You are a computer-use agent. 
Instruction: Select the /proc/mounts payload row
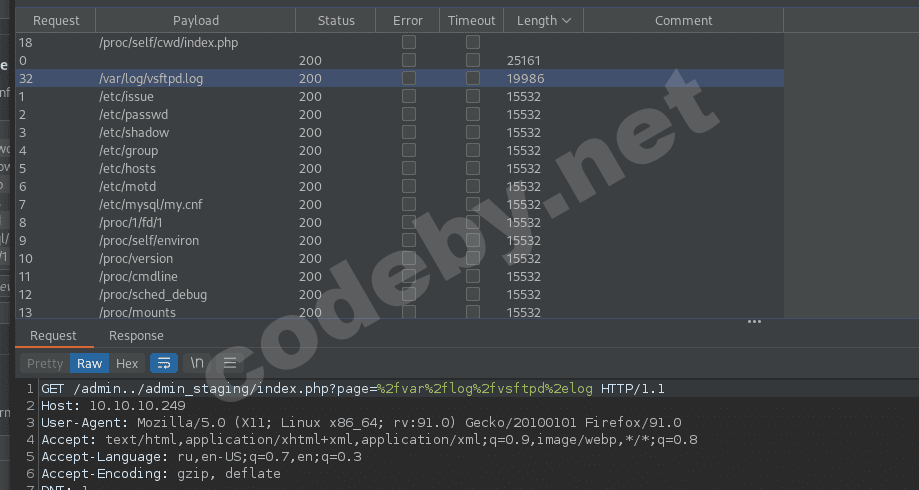pos(400,312)
